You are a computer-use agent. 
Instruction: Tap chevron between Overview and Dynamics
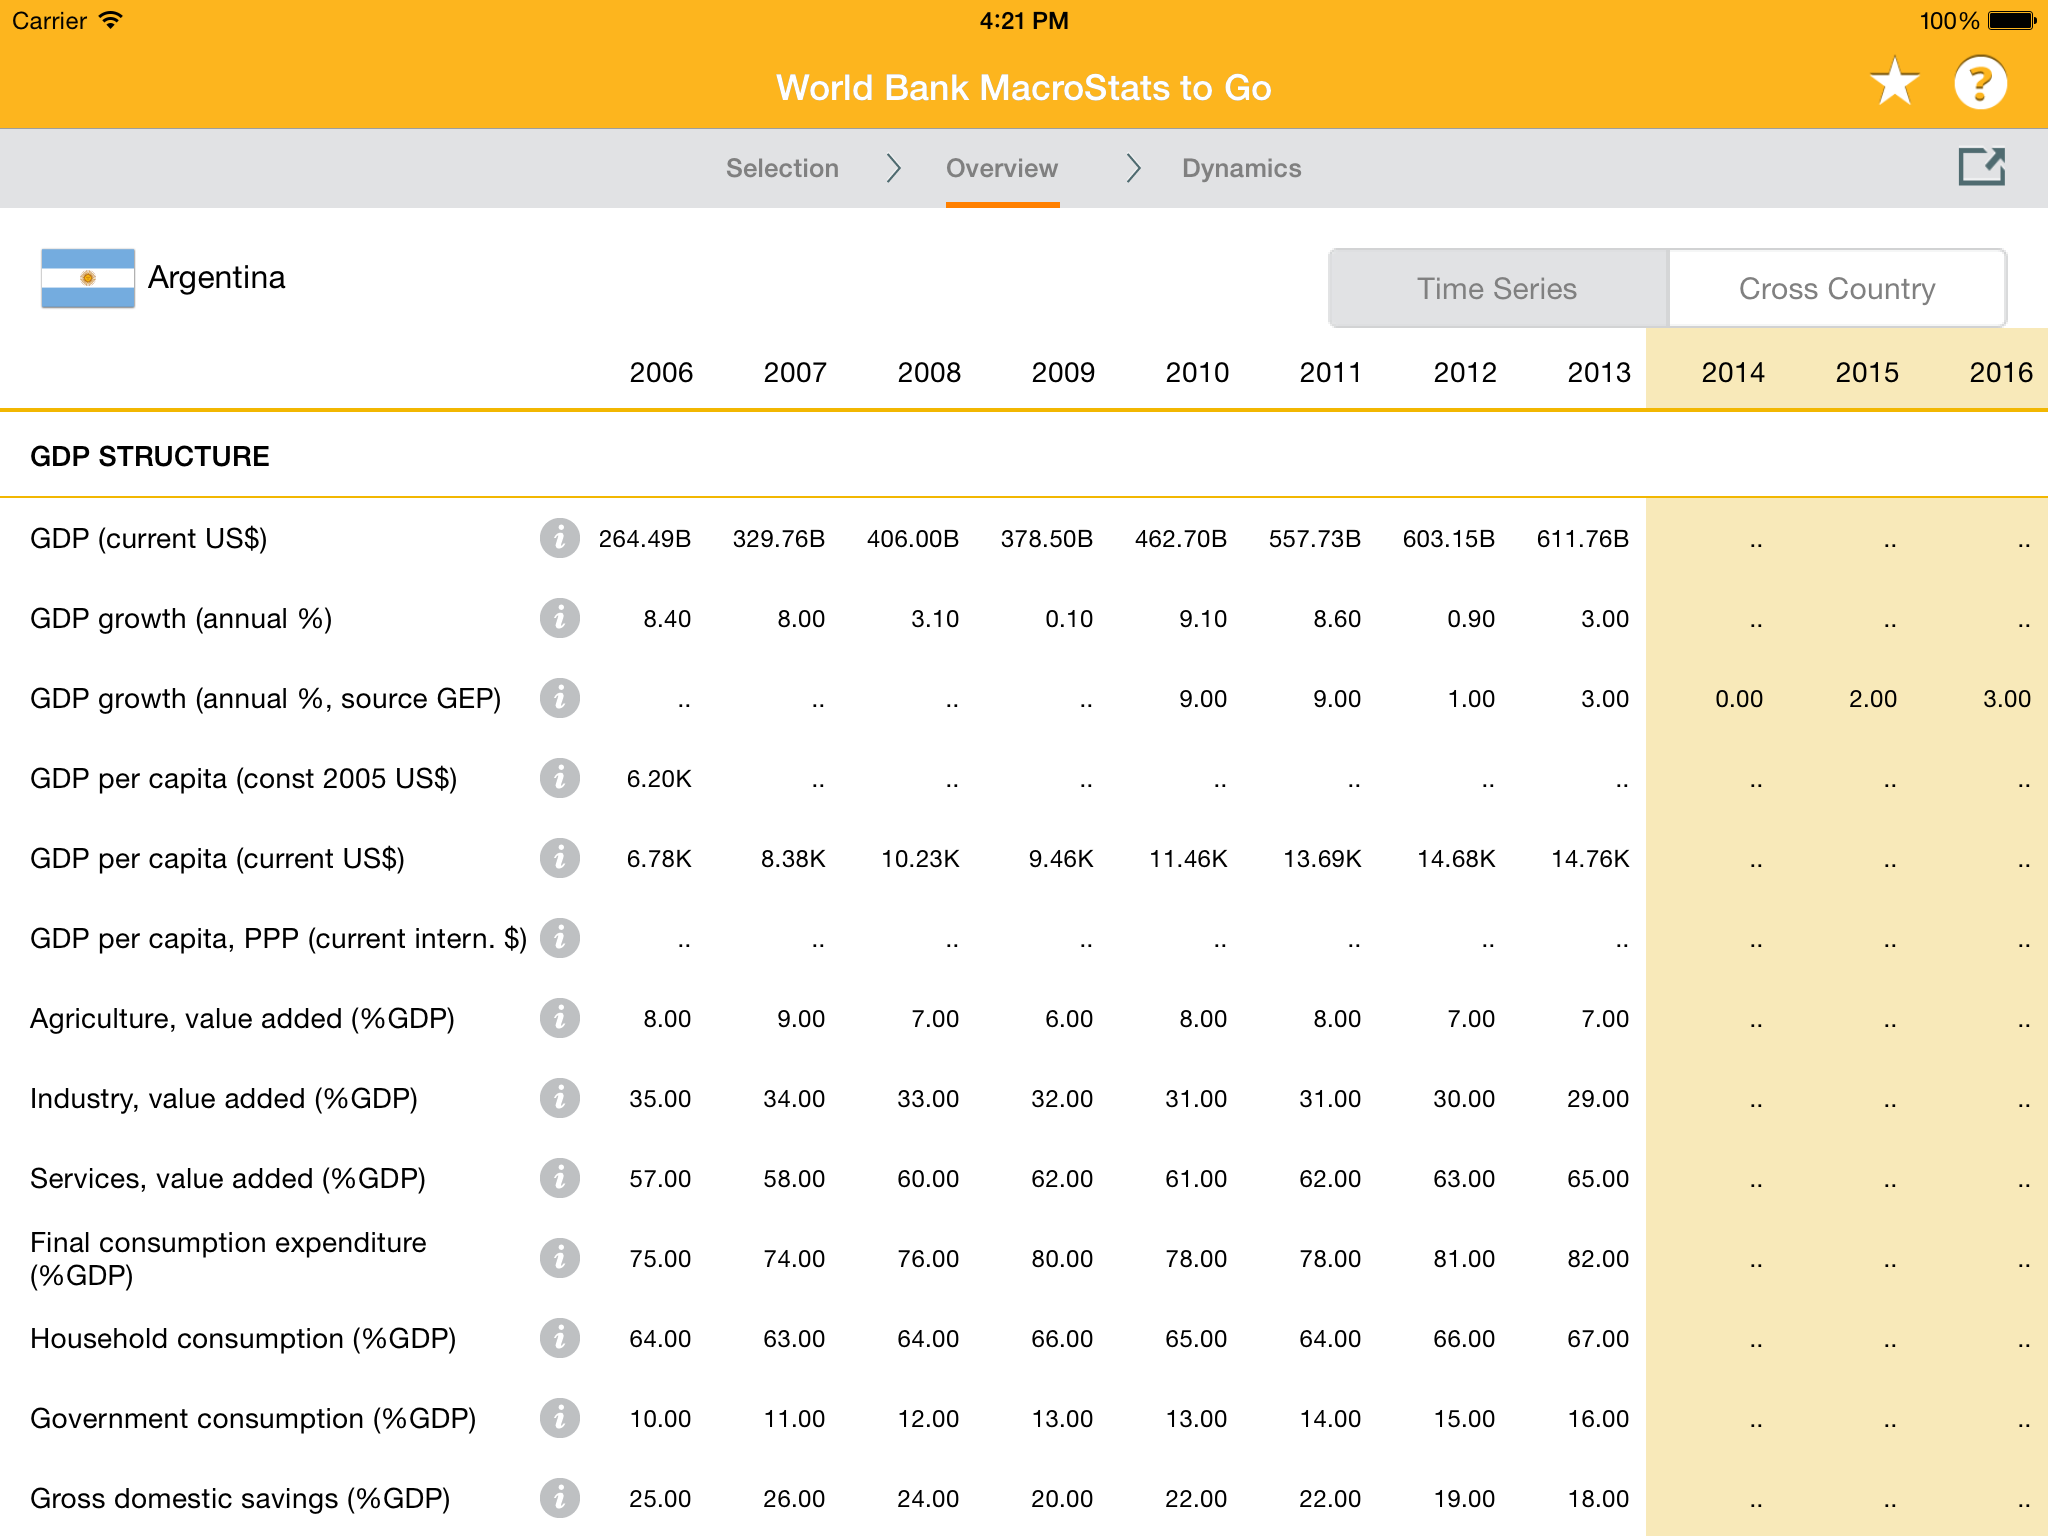click(1133, 168)
